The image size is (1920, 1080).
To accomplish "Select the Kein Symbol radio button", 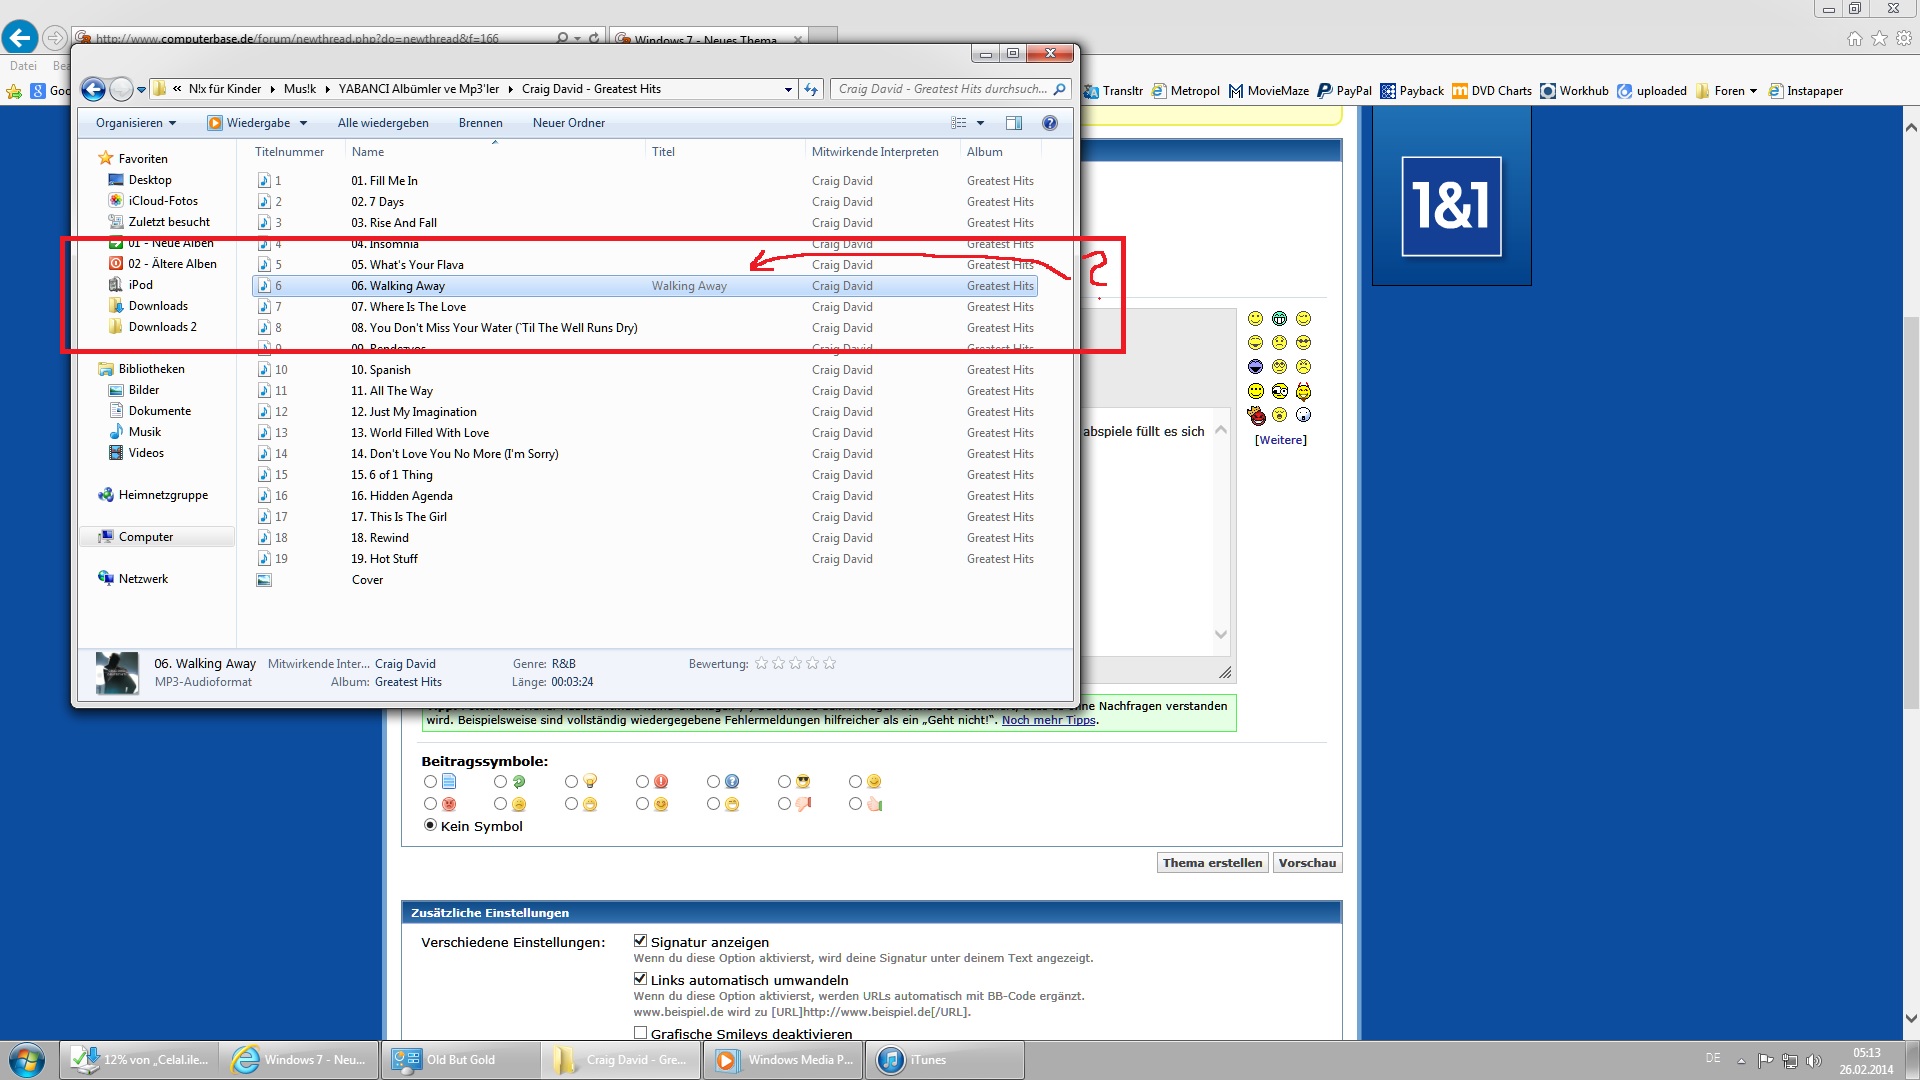I will pyautogui.click(x=430, y=825).
